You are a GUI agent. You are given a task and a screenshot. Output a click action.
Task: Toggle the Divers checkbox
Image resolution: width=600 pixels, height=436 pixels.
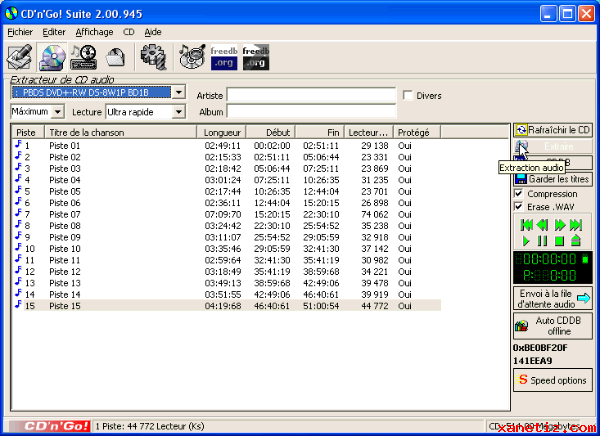(408, 95)
